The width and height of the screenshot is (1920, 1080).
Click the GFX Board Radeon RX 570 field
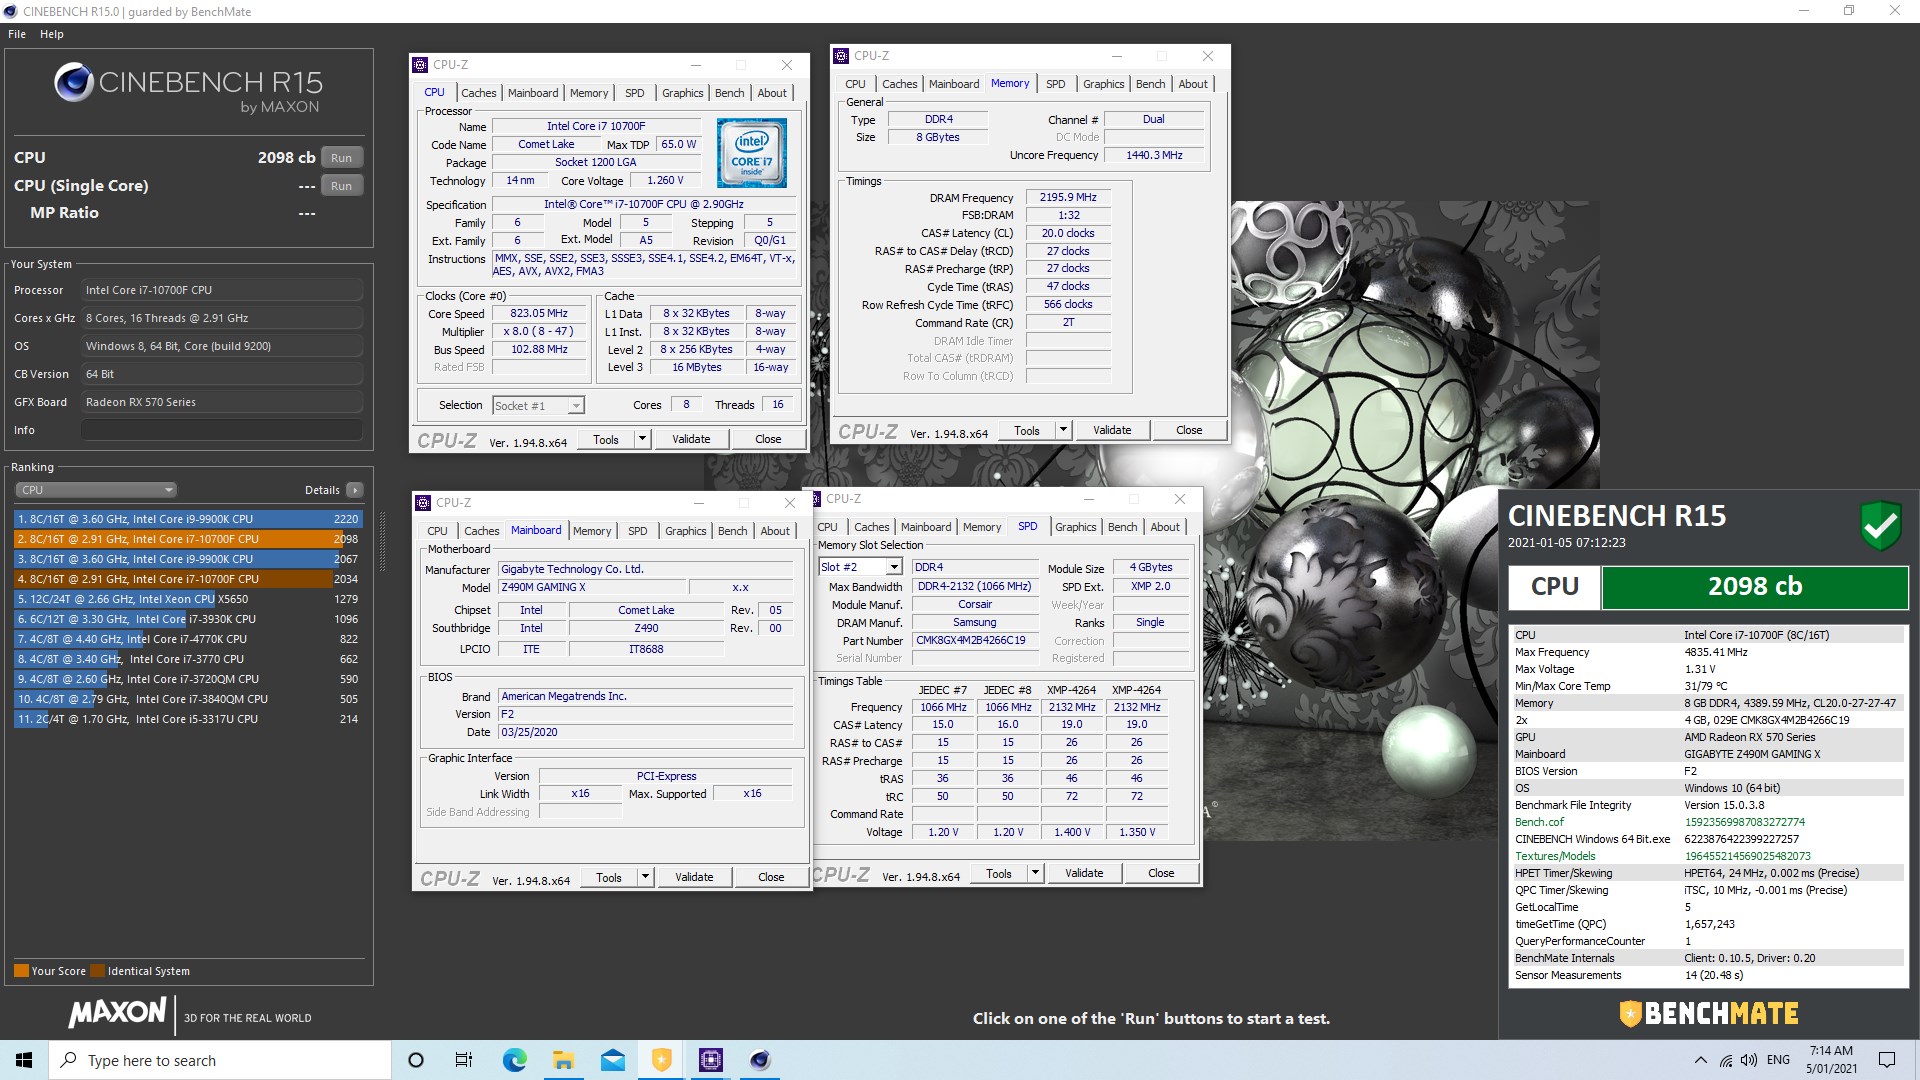pos(221,402)
